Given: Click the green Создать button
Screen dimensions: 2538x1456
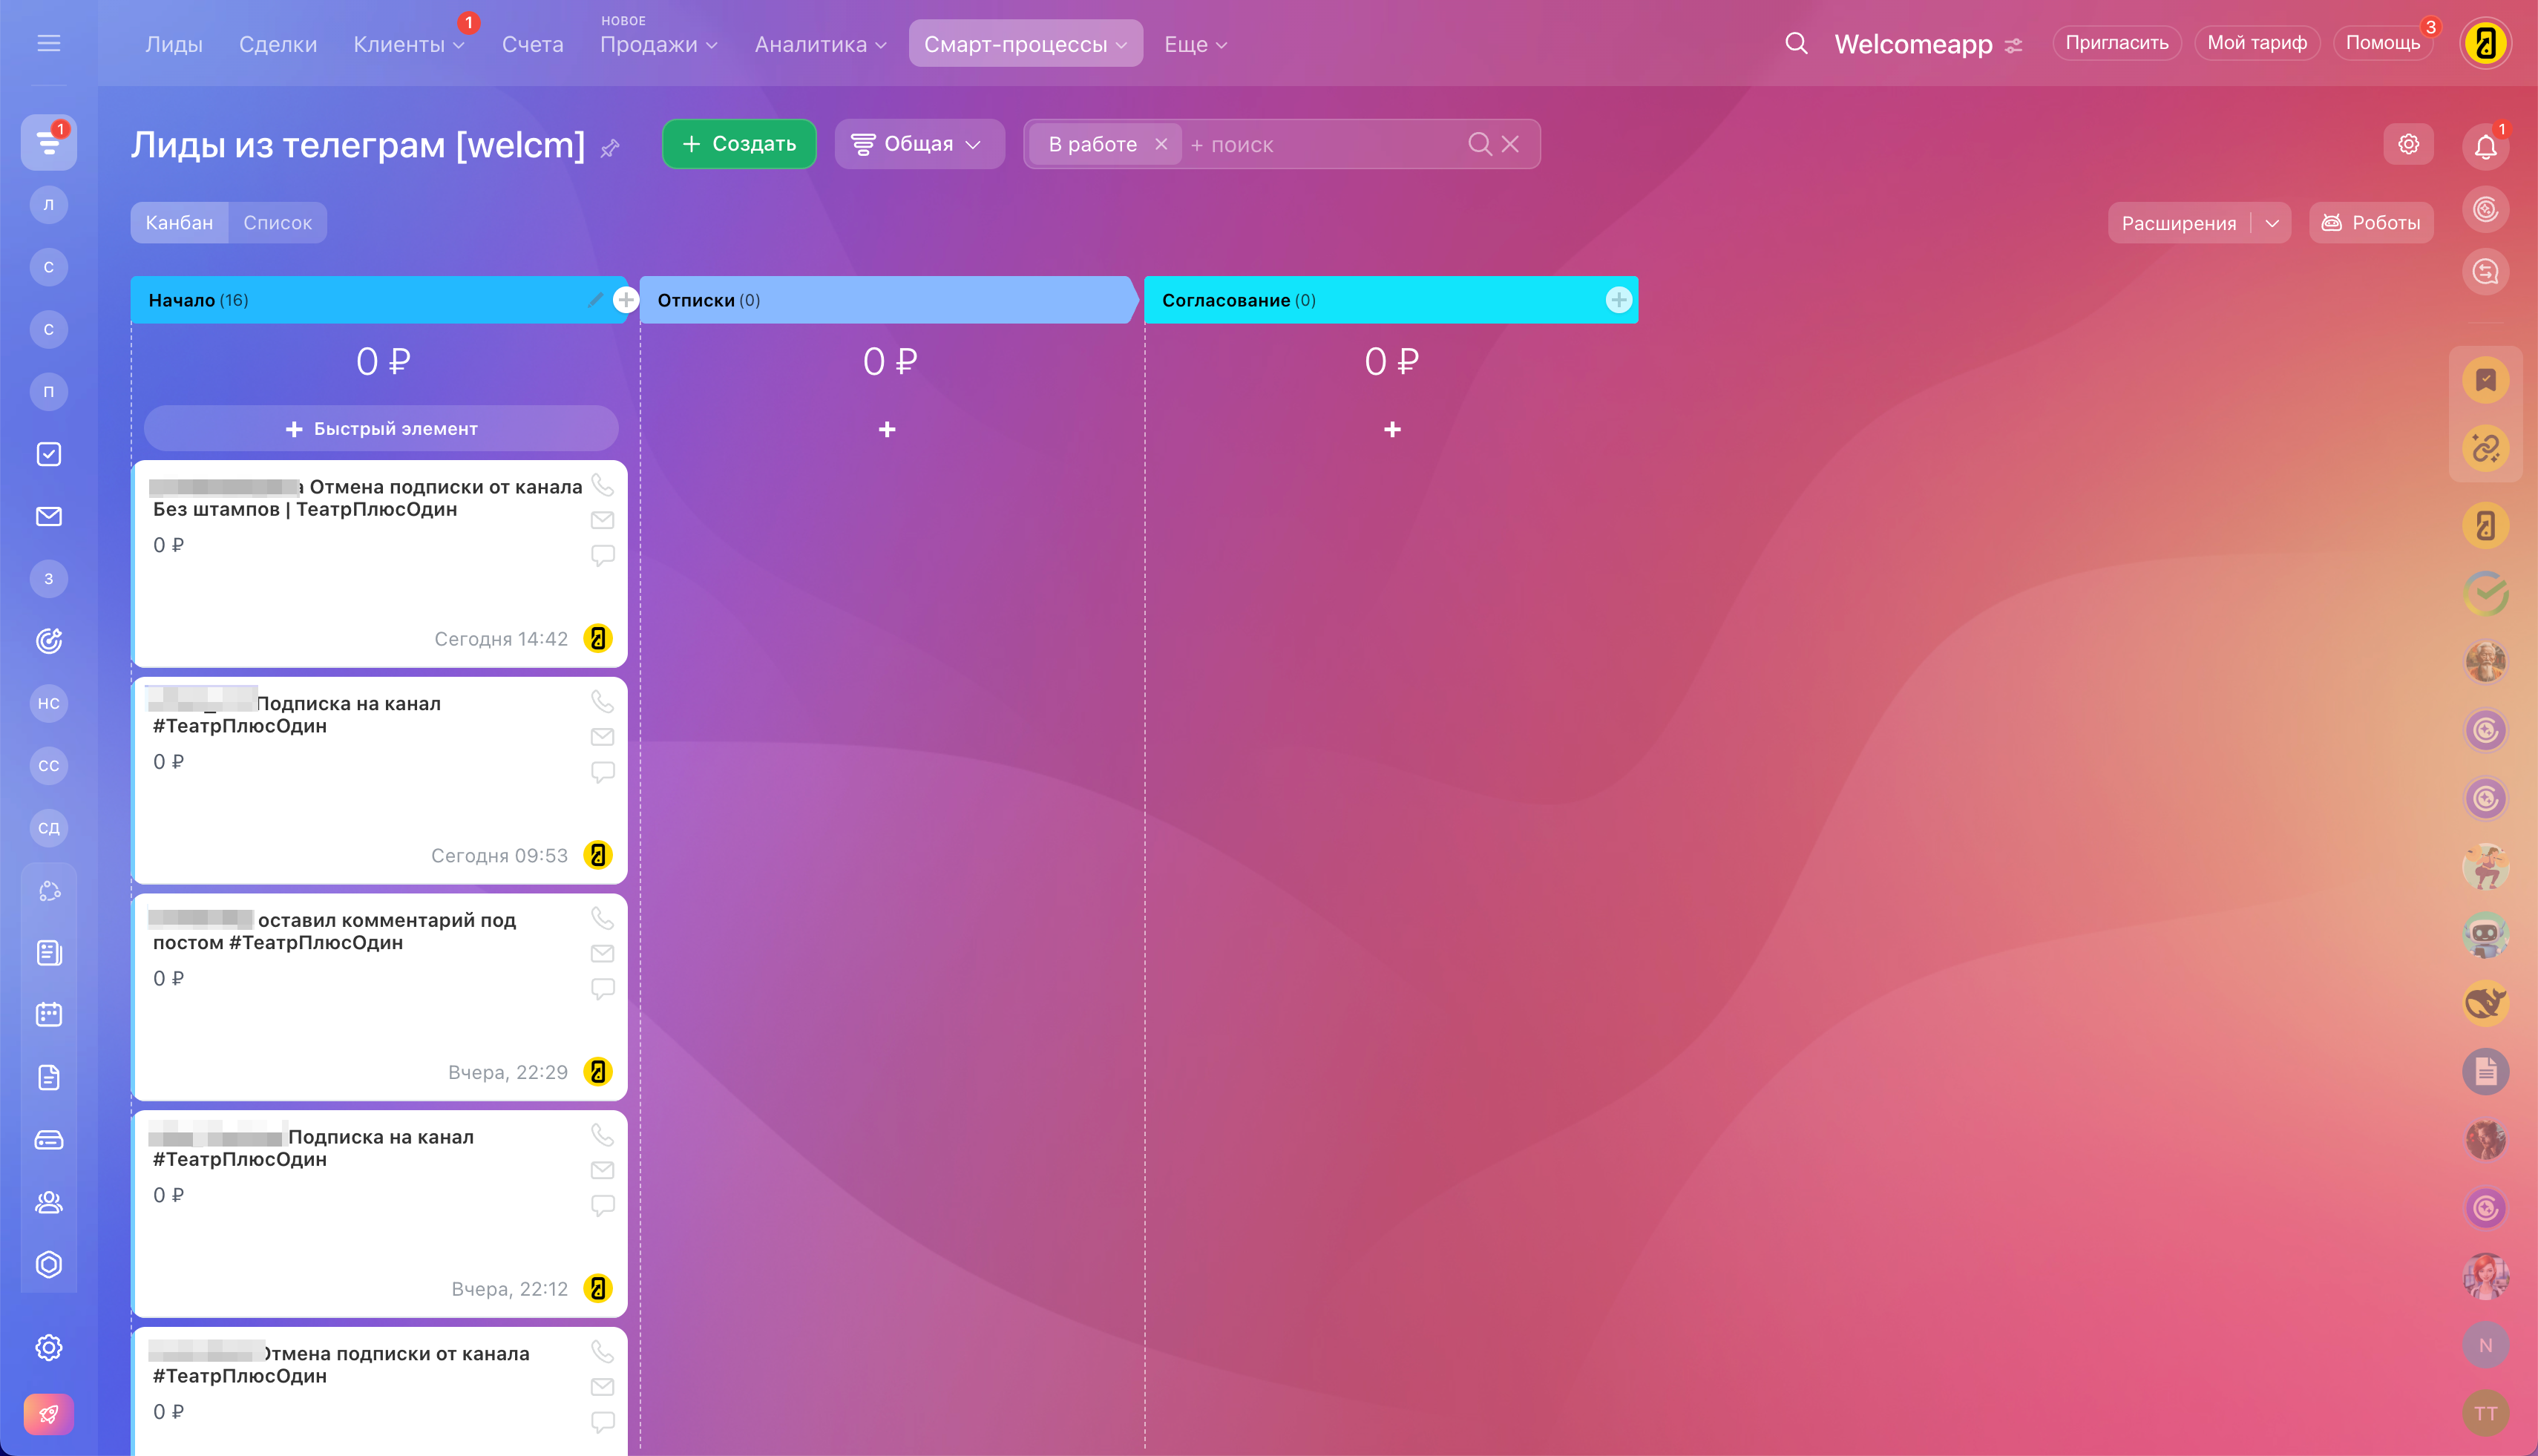Looking at the screenshot, I should coord(739,144).
